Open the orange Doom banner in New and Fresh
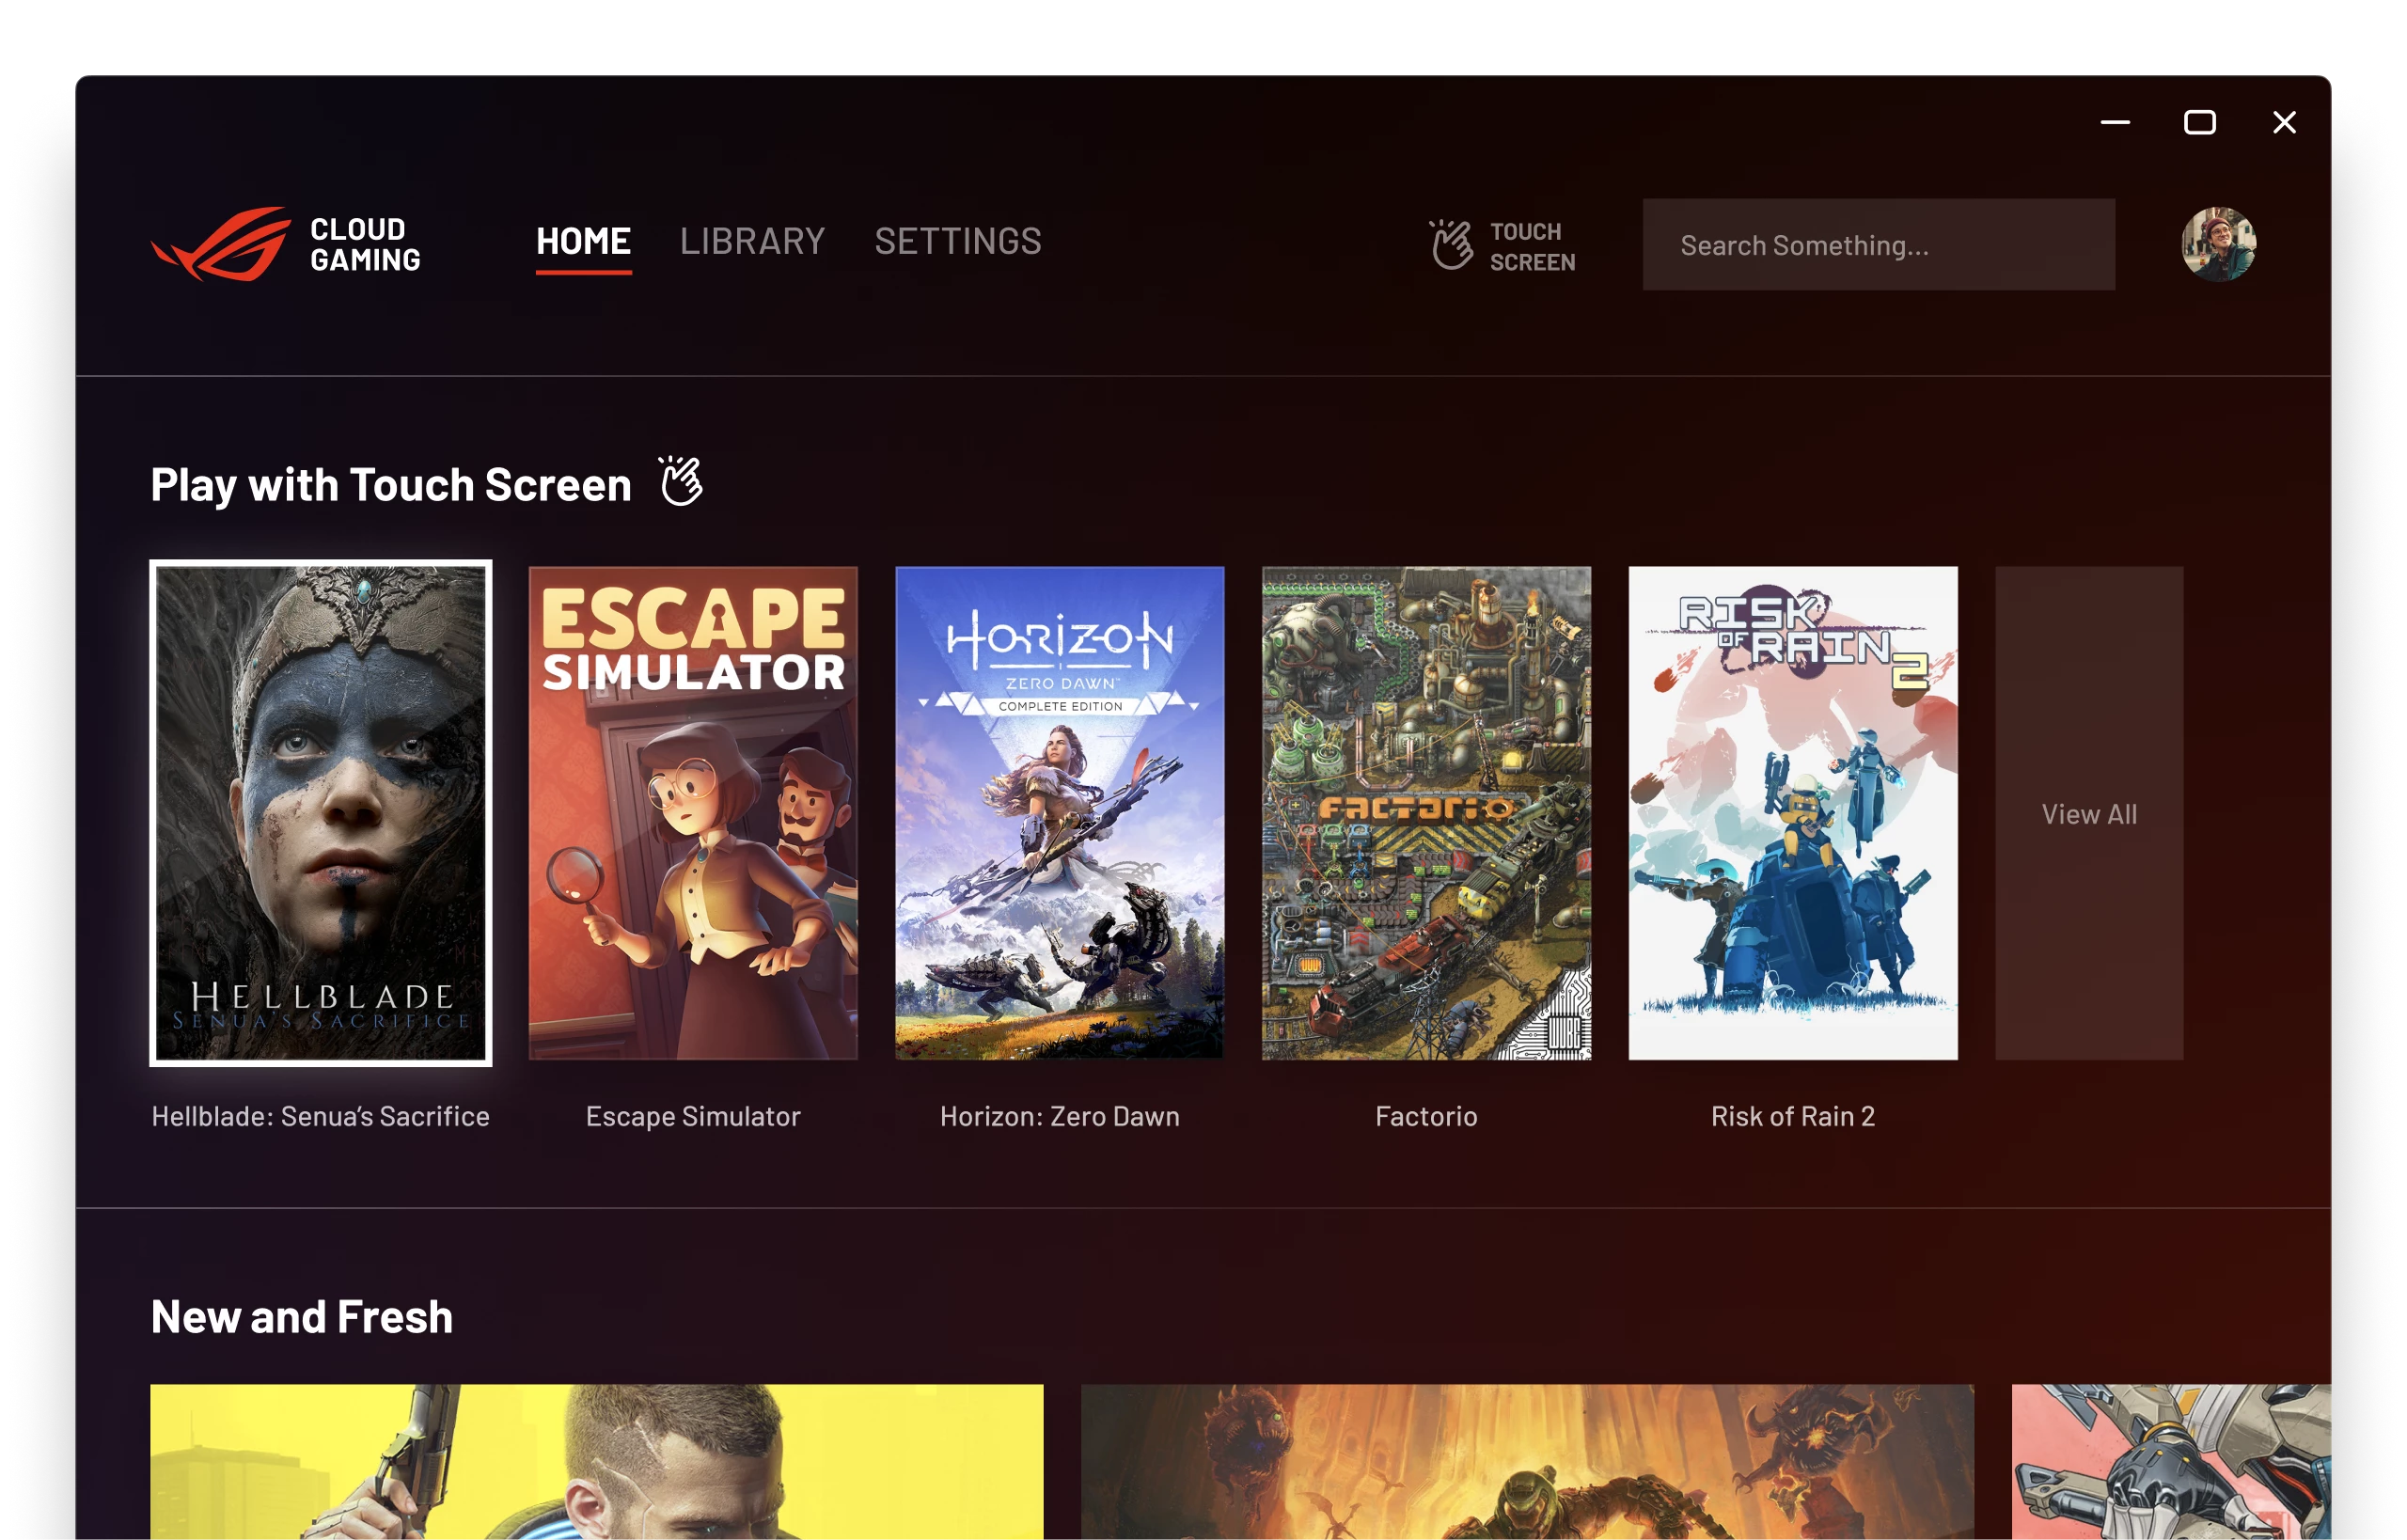This screenshot has height=1540, width=2407. tap(1526, 1461)
